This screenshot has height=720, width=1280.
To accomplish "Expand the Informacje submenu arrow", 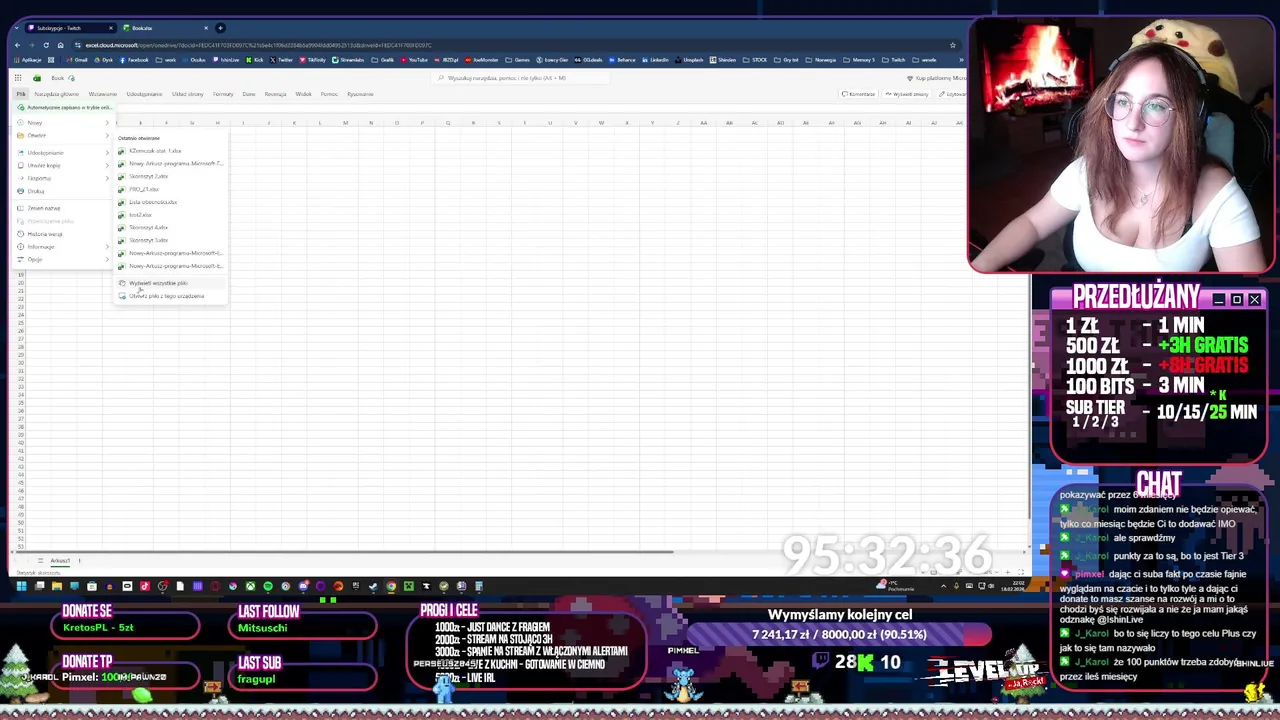I will 107,247.
